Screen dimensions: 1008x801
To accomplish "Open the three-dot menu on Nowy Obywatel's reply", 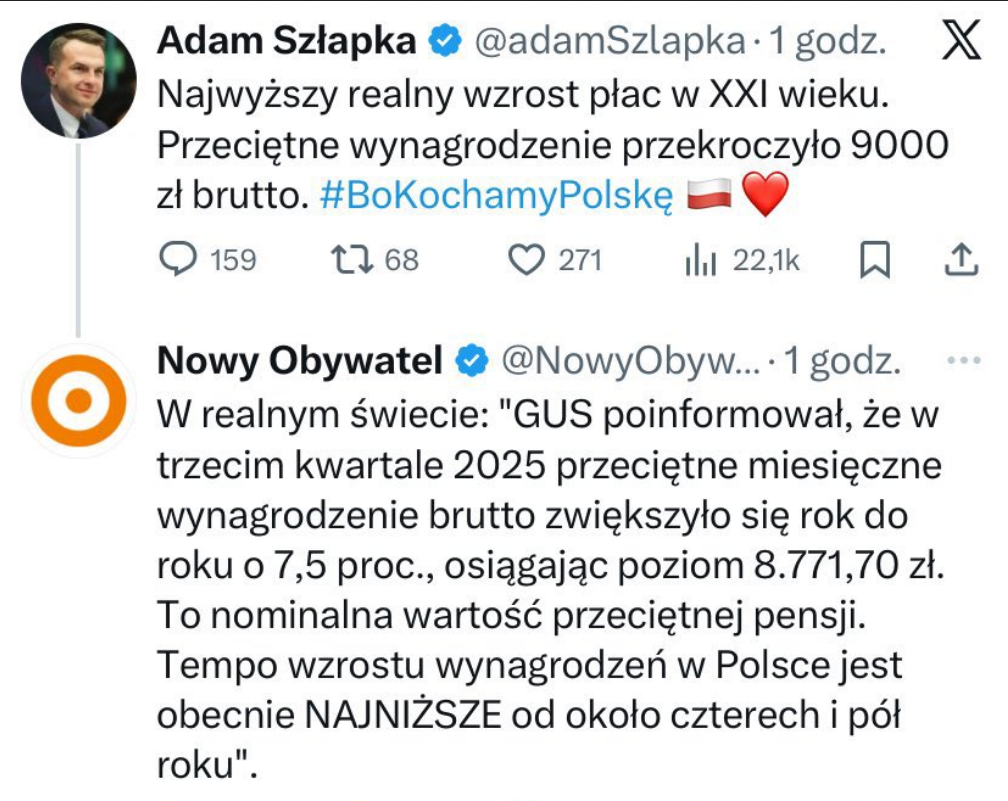I will click(x=963, y=361).
